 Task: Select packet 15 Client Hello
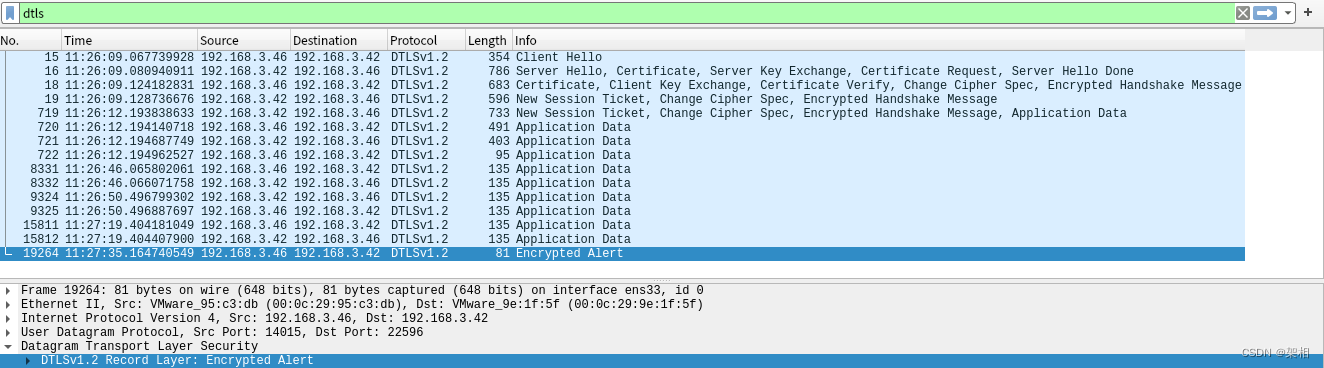(x=622, y=58)
